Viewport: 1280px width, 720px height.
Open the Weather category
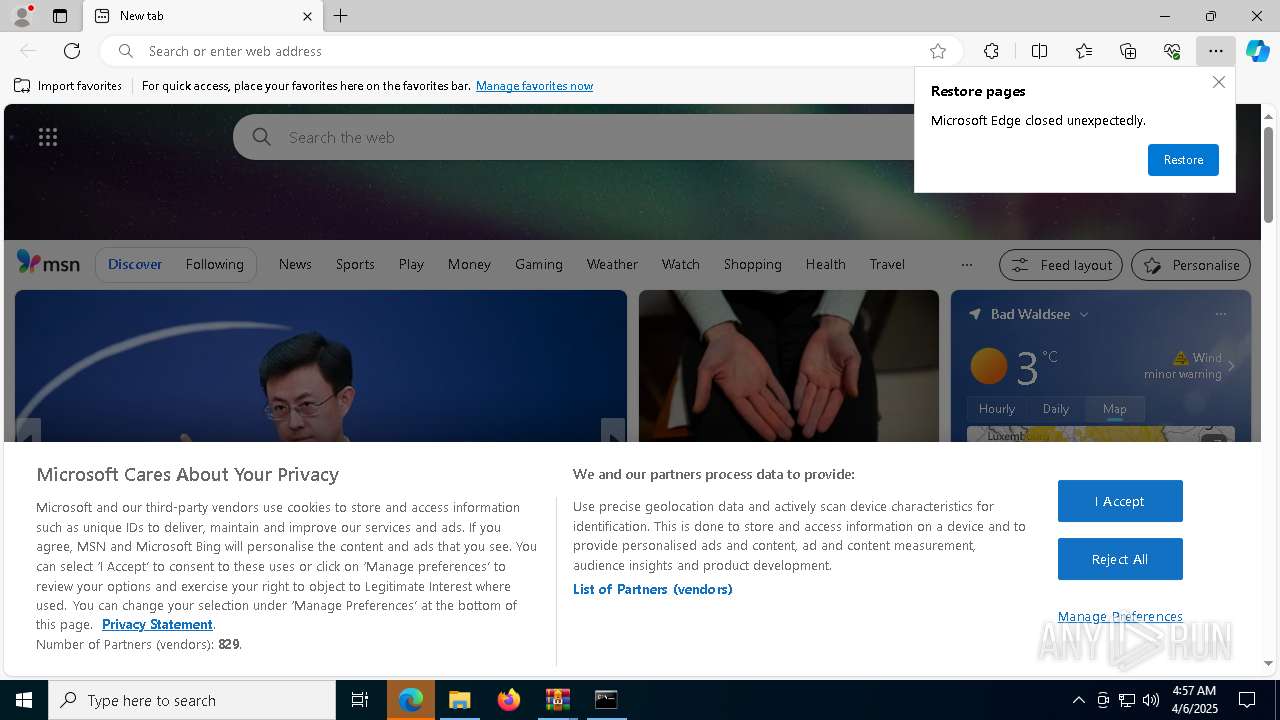612,264
